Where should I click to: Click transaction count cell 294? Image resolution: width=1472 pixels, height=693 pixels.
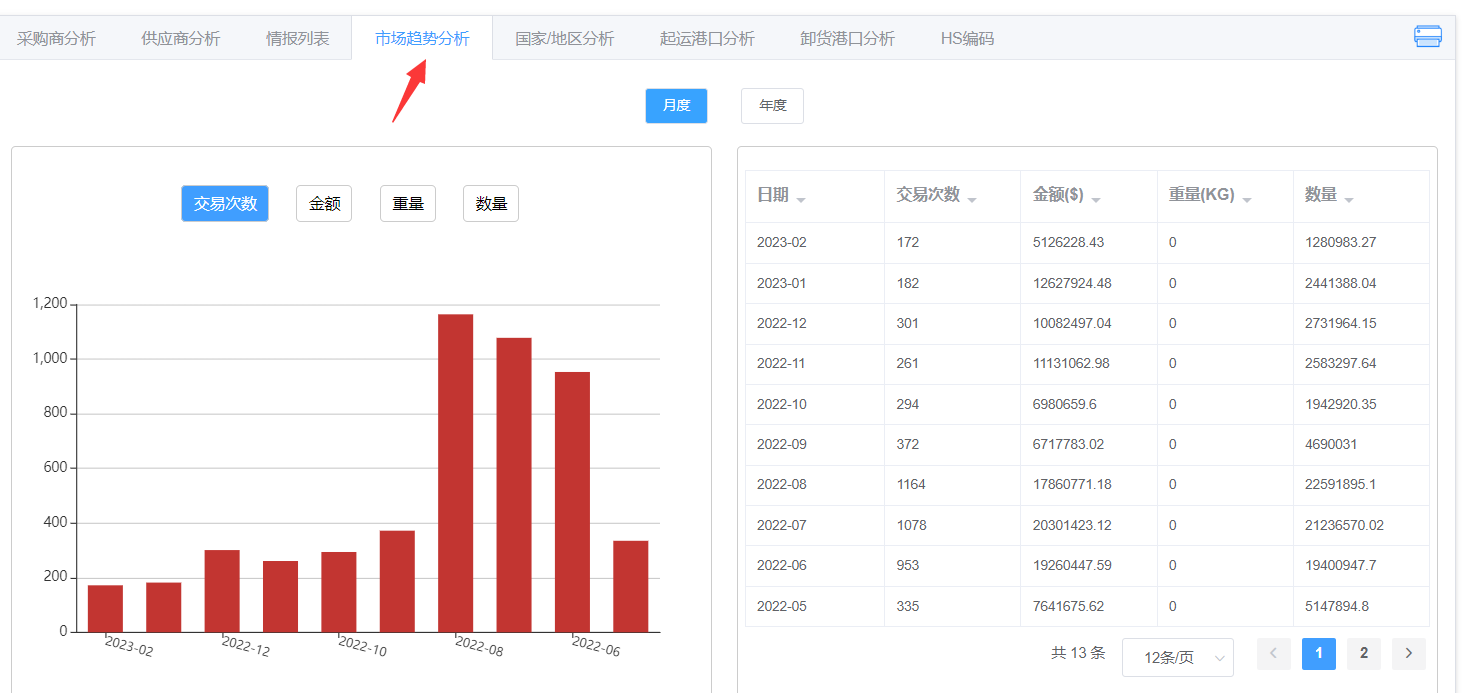[908, 404]
